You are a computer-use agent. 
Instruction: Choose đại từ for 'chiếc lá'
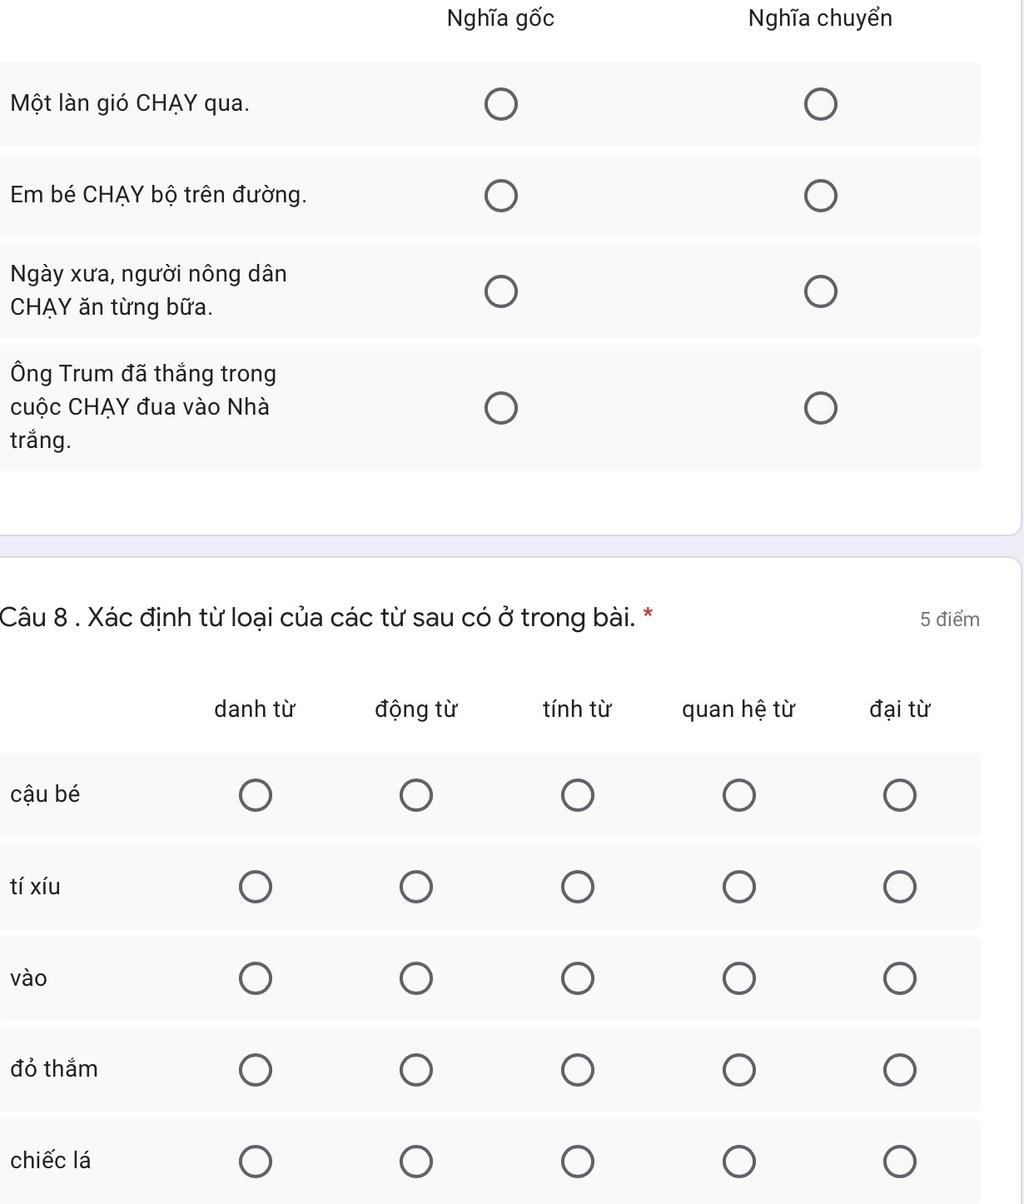click(899, 1162)
